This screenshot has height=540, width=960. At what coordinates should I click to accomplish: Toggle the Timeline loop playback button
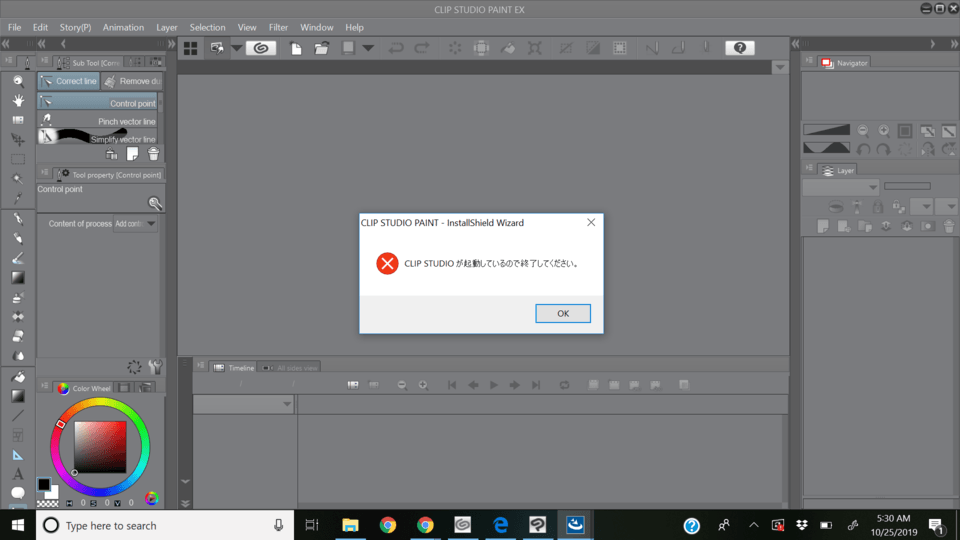click(564, 385)
